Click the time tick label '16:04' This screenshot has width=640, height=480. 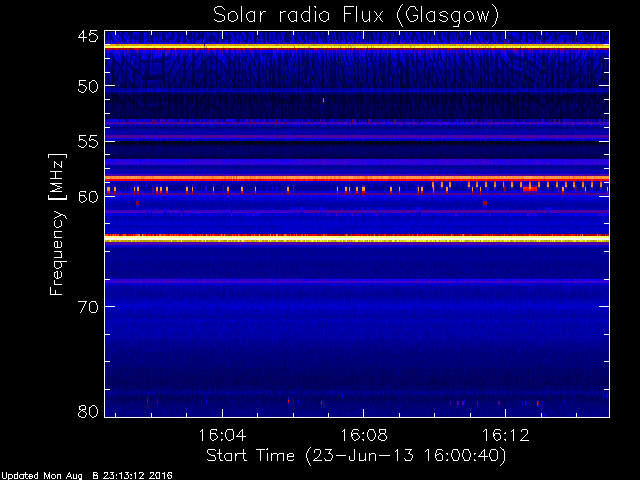coord(222,435)
